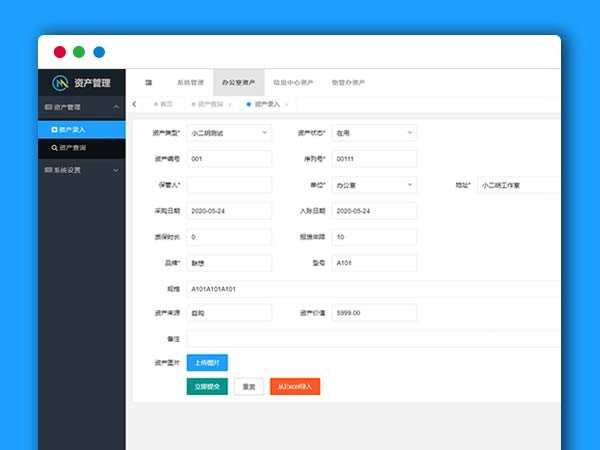The image size is (600, 450).
Task: Open the 资产状态 dropdown
Action: [x=374, y=132]
